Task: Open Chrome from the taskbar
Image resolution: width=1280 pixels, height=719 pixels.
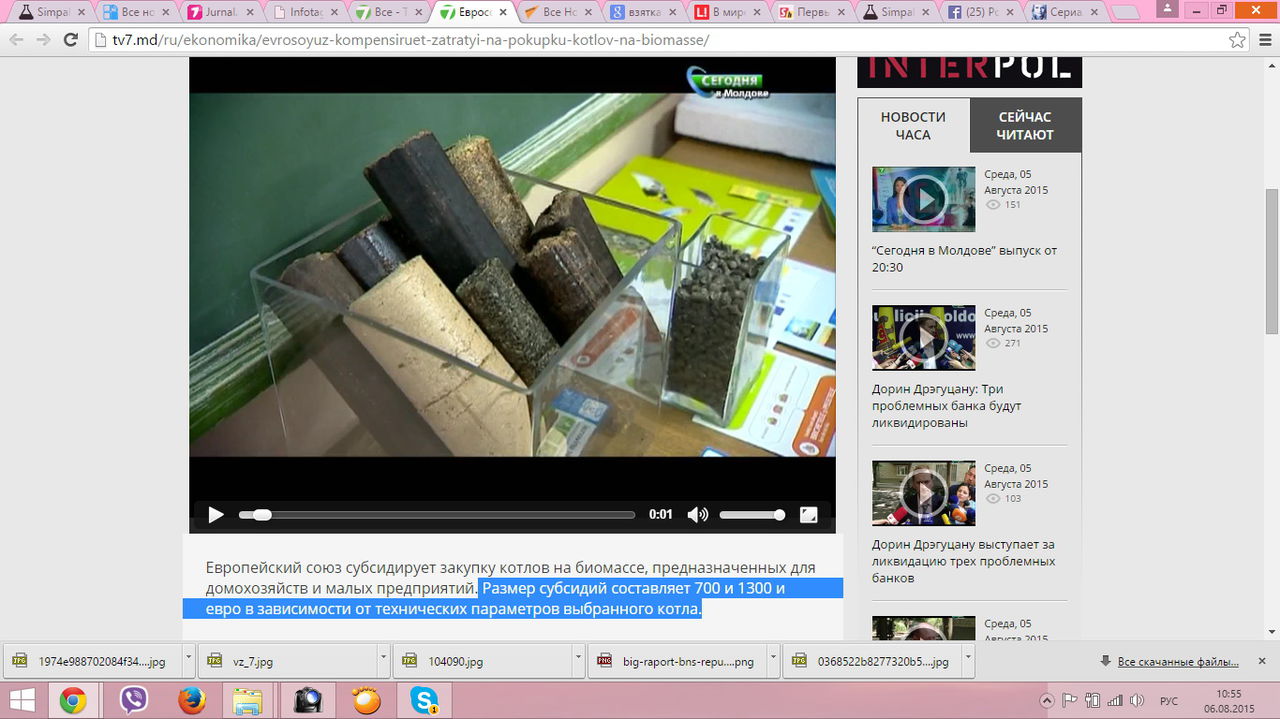Action: tap(72, 700)
